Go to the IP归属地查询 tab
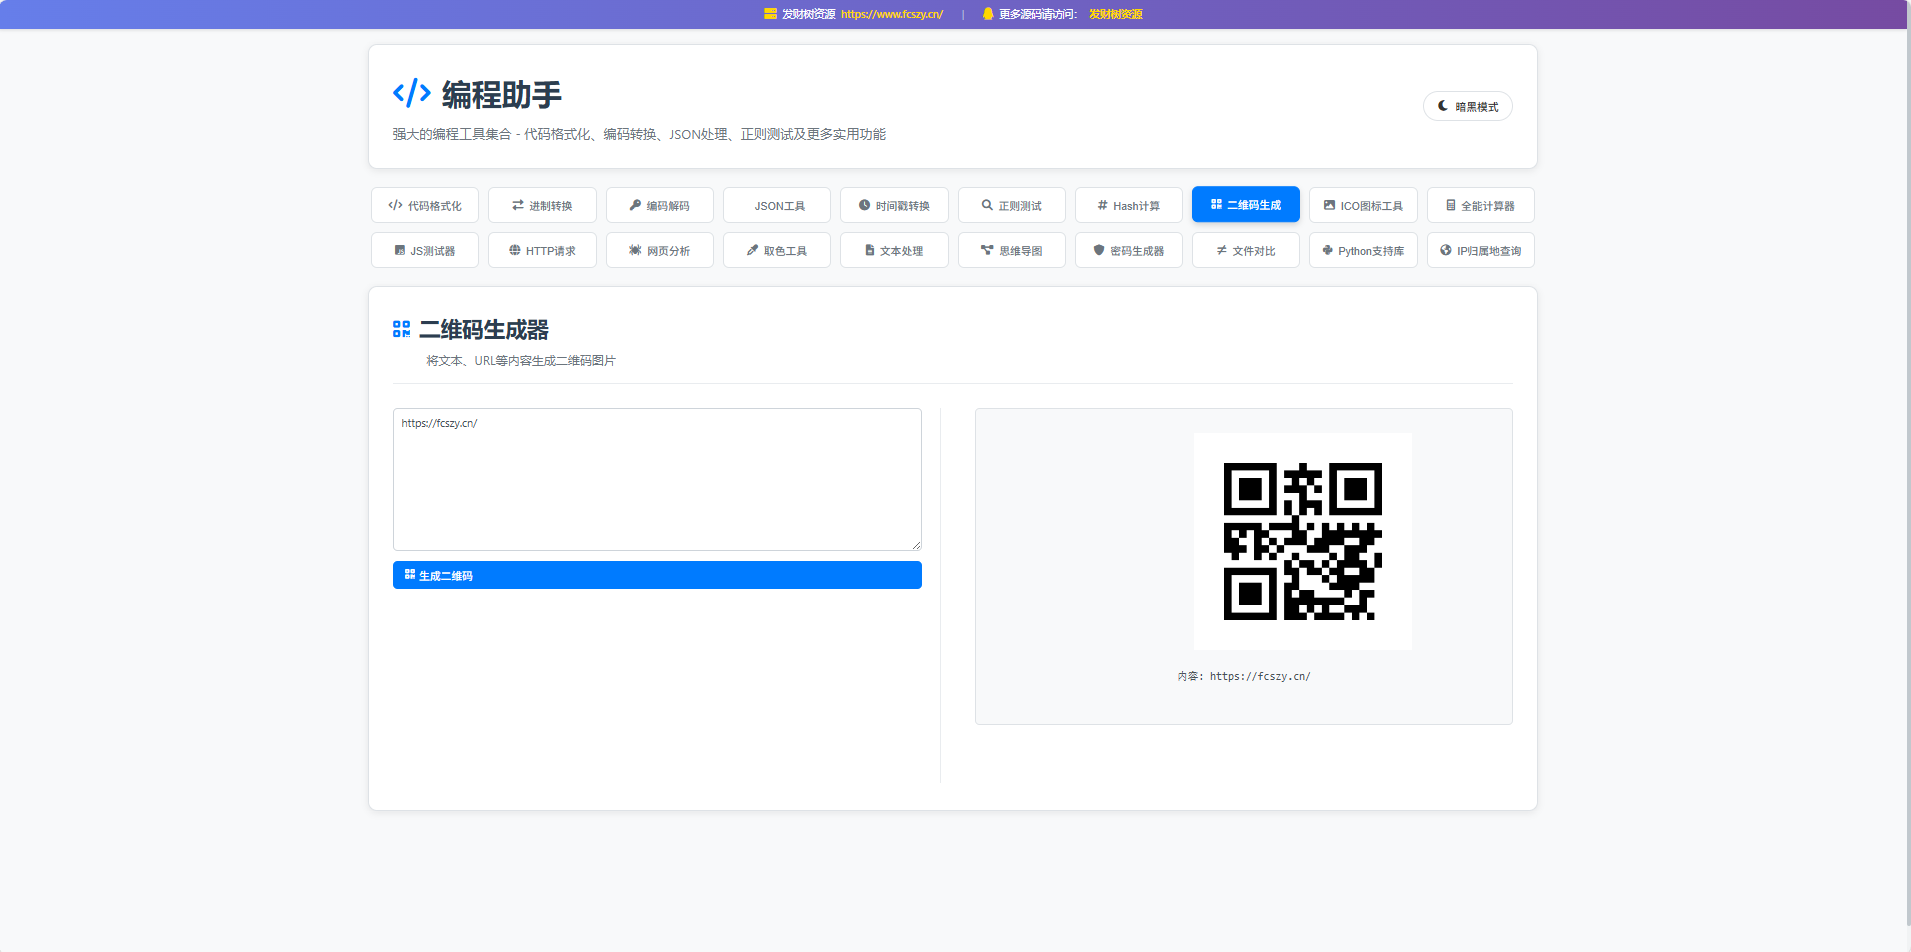This screenshot has width=1911, height=952. tap(1481, 250)
